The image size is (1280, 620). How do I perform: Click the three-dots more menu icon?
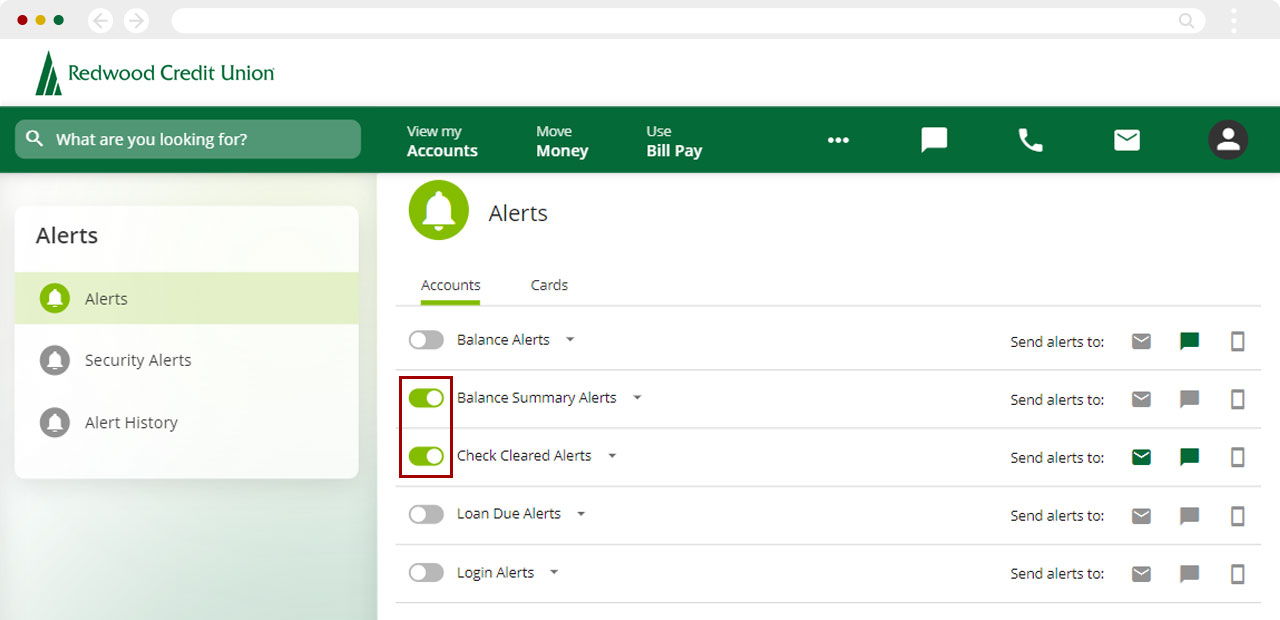point(838,140)
